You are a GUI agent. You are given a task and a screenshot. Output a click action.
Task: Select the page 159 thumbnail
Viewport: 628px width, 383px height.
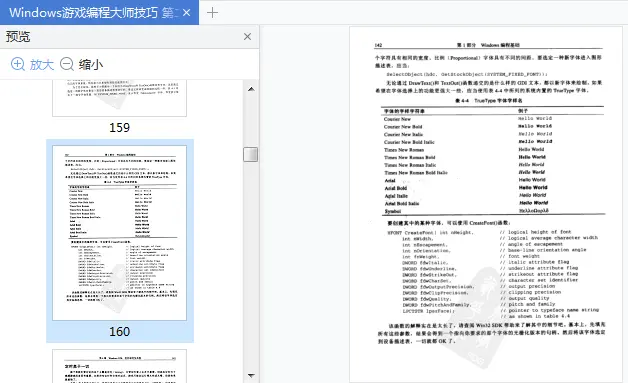[x=119, y=98]
